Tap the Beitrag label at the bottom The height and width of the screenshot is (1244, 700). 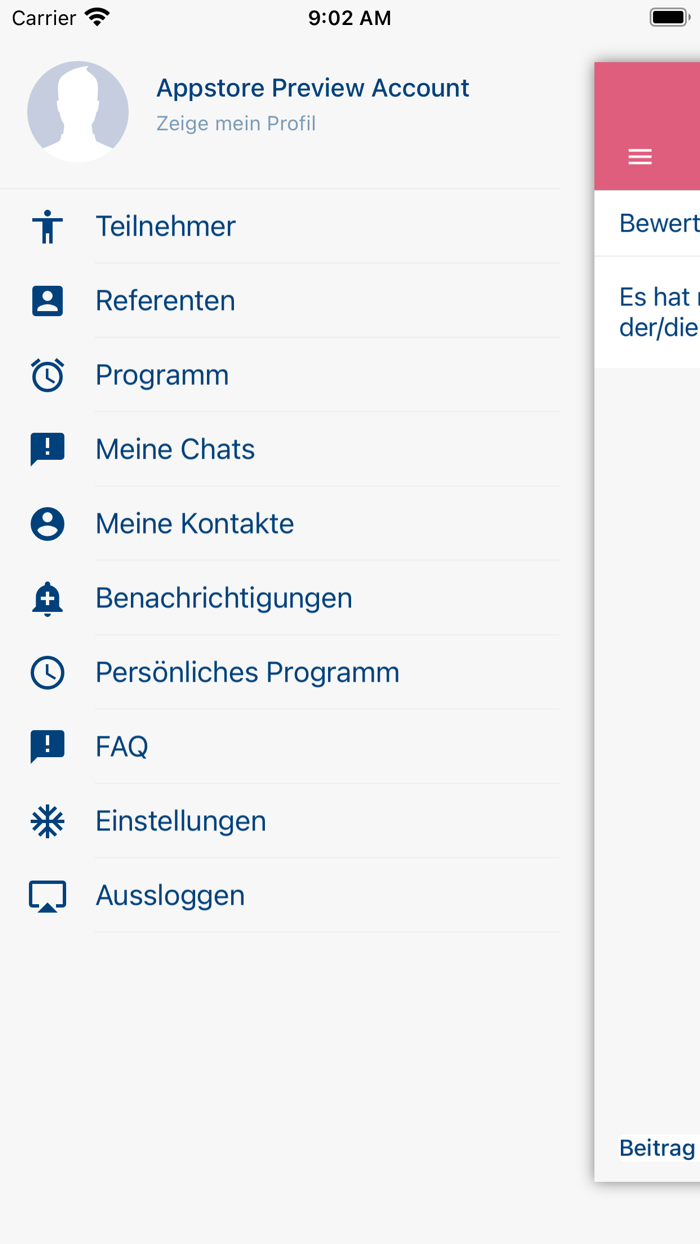coord(657,1148)
